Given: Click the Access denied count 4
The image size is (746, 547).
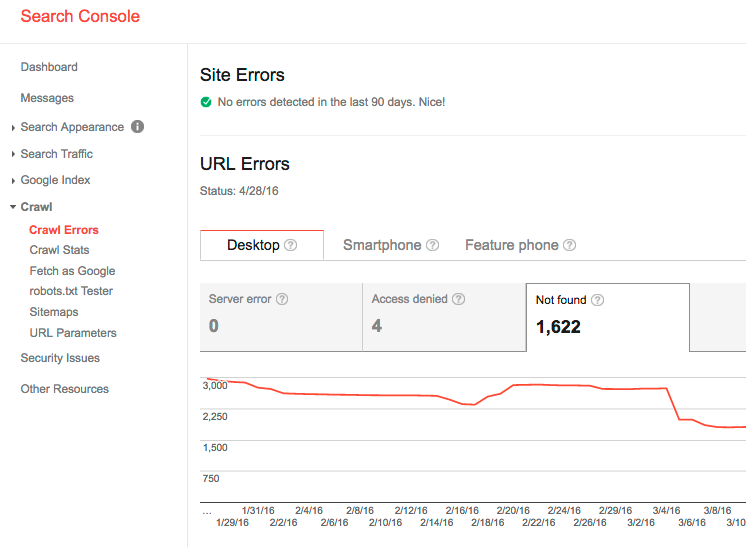Looking at the screenshot, I should pyautogui.click(x=377, y=326).
